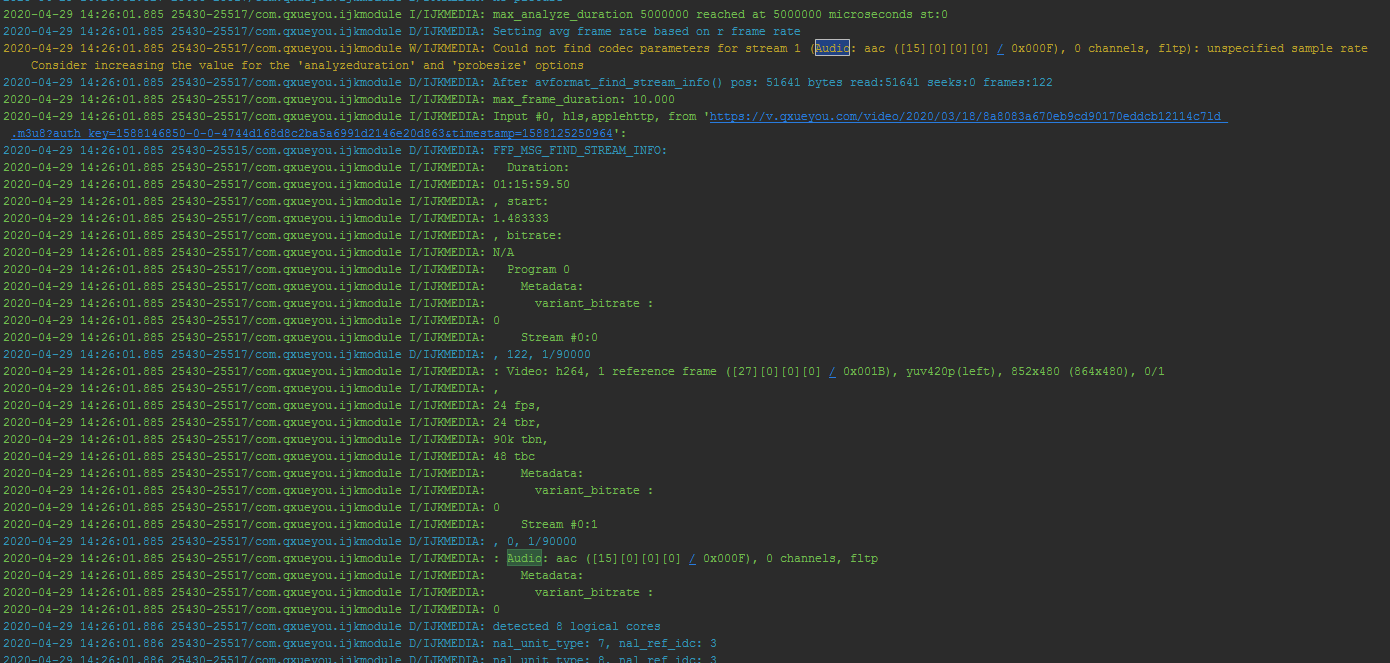
Task: Click the 'Stream #0:1' log entry
Action: pyautogui.click(x=559, y=524)
